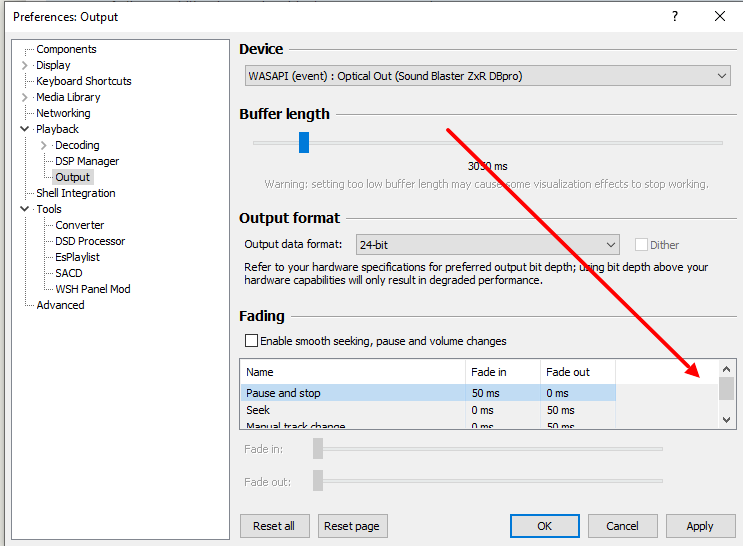Viewport: 743px width, 546px height.
Task: Collapse the Playback tree node
Action: tap(25, 129)
